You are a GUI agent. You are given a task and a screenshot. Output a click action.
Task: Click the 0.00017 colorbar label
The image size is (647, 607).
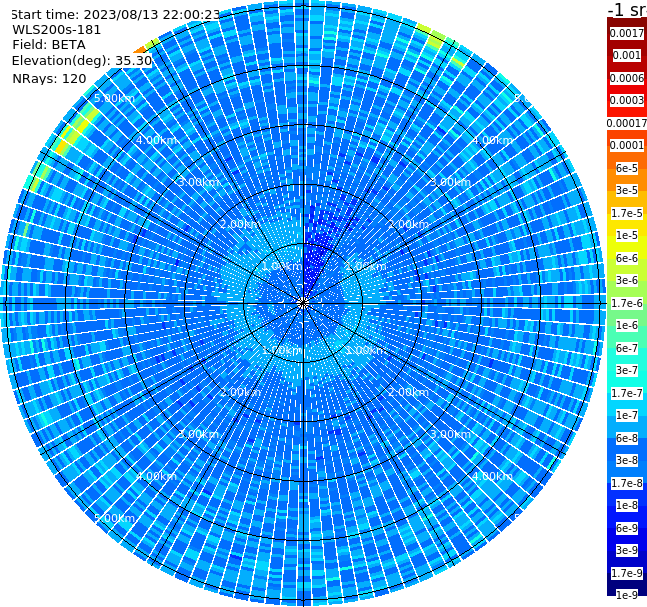627,123
